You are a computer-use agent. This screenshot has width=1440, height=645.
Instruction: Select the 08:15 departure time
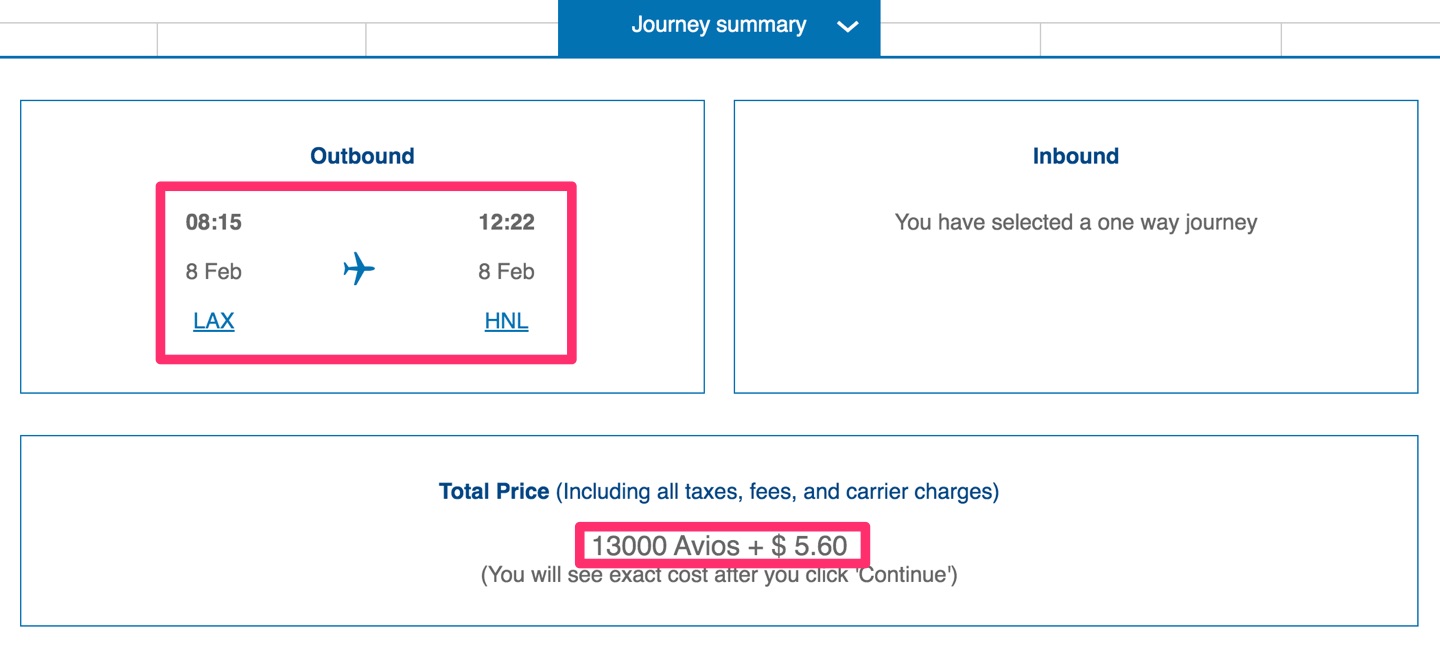[x=214, y=222]
